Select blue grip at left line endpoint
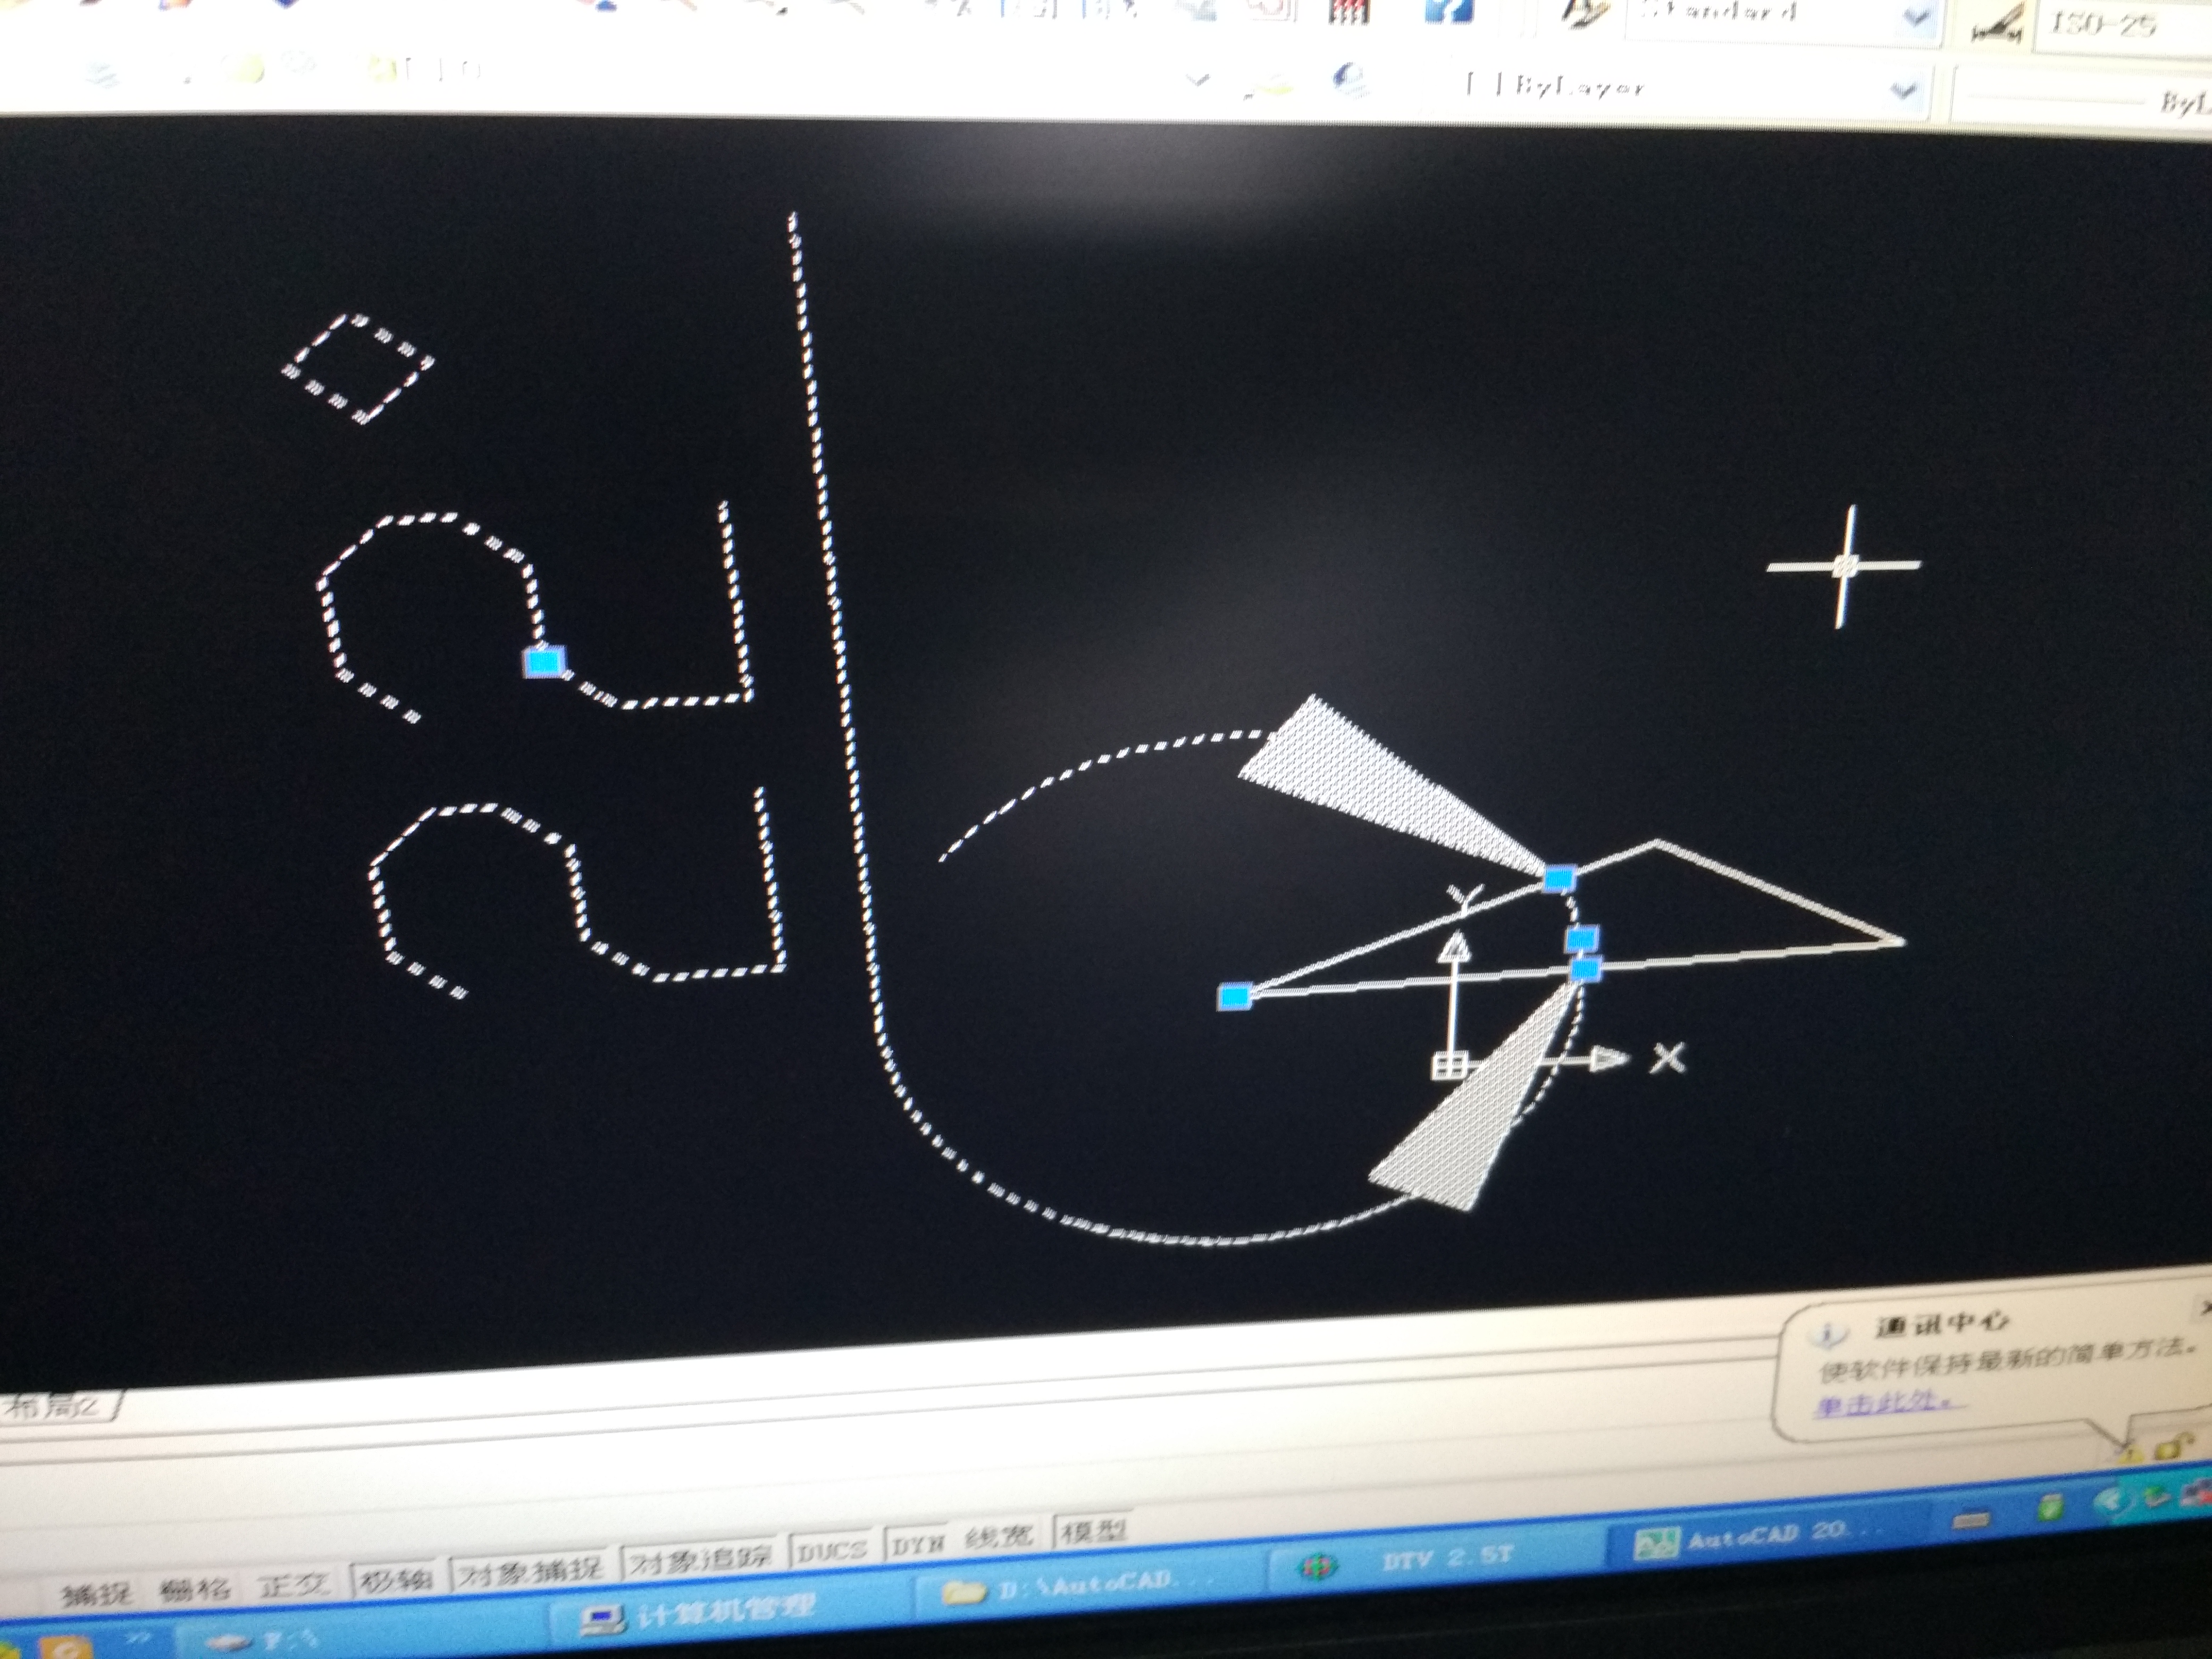This screenshot has height=1659, width=2212. coord(1236,996)
